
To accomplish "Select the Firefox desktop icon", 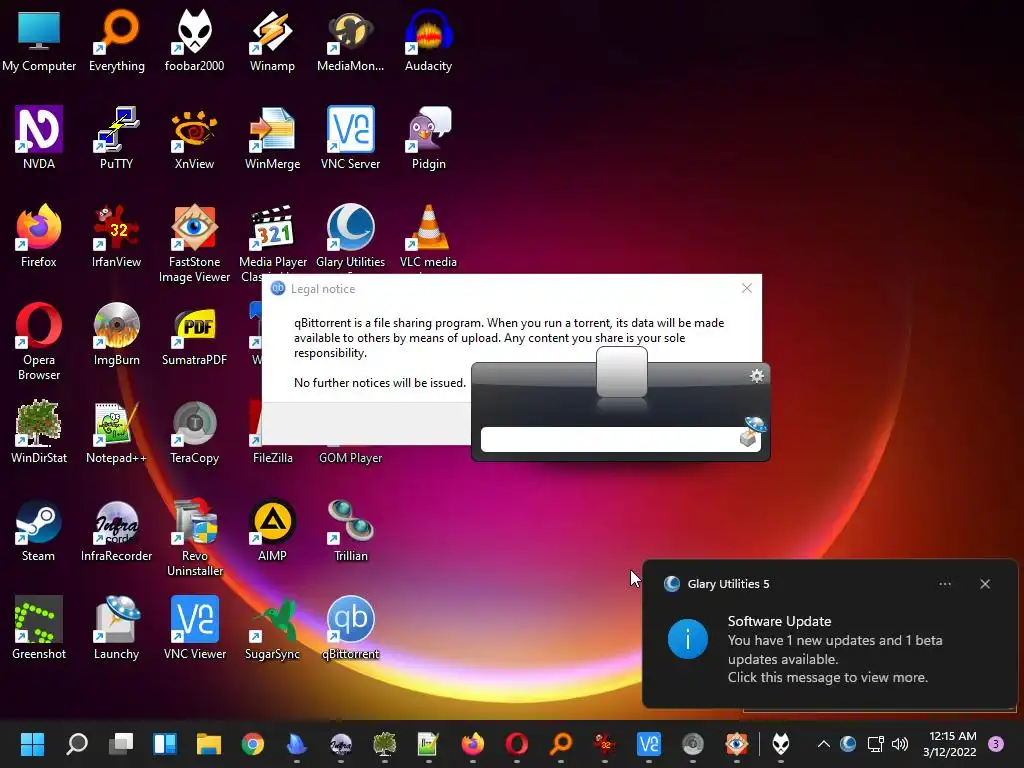I will coord(39,235).
